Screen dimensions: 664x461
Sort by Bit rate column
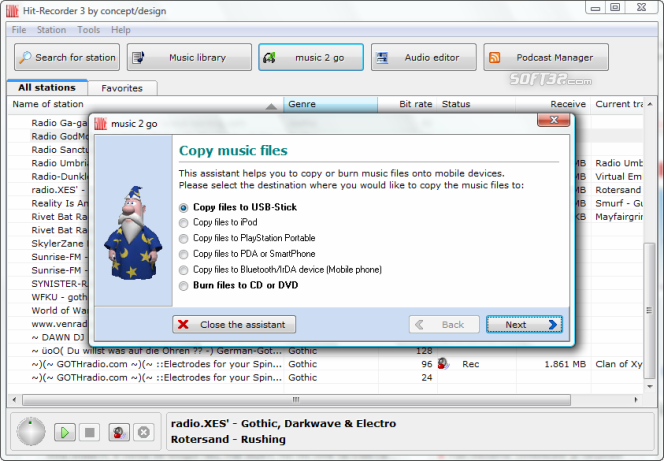[x=407, y=104]
